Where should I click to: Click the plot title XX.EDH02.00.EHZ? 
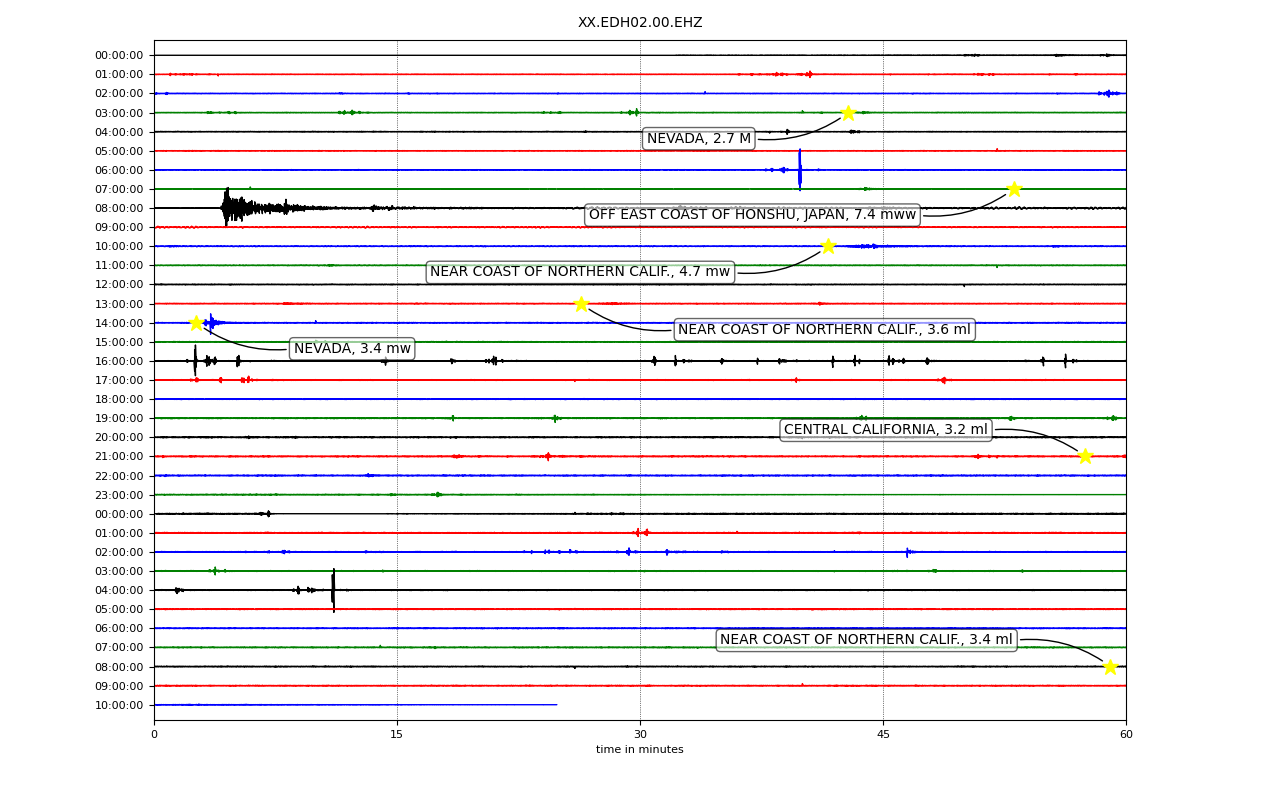640,23
